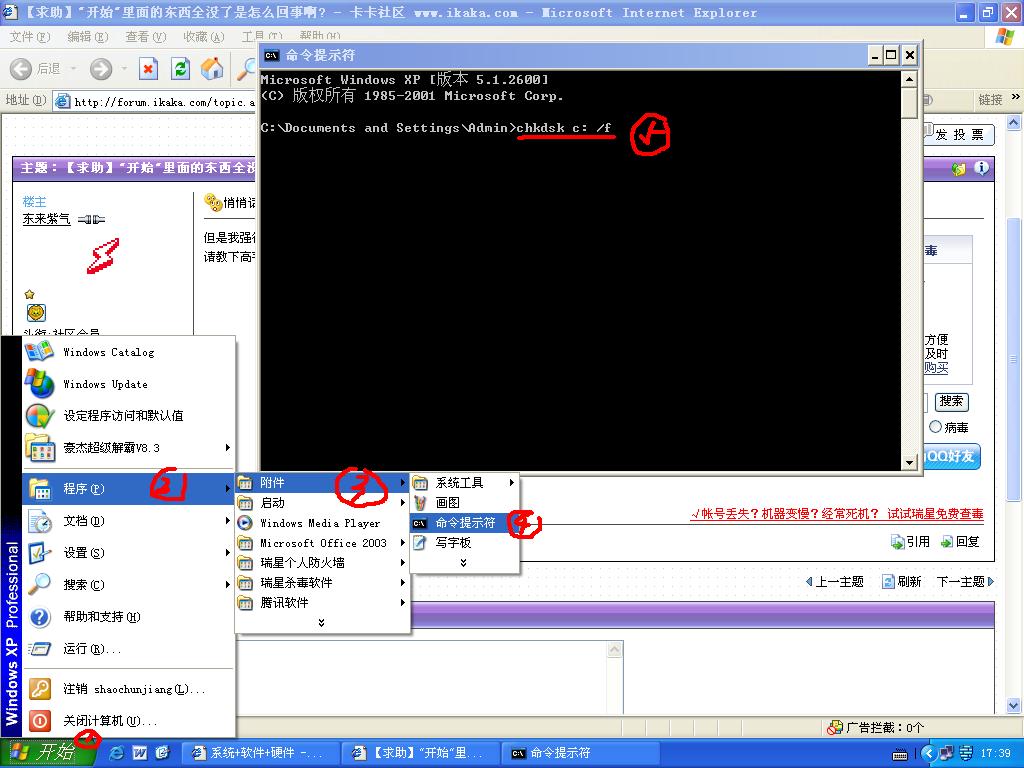1024x768 pixels.
Task: Expand the IE 链接 toolbar chevron
Action: point(1016,97)
